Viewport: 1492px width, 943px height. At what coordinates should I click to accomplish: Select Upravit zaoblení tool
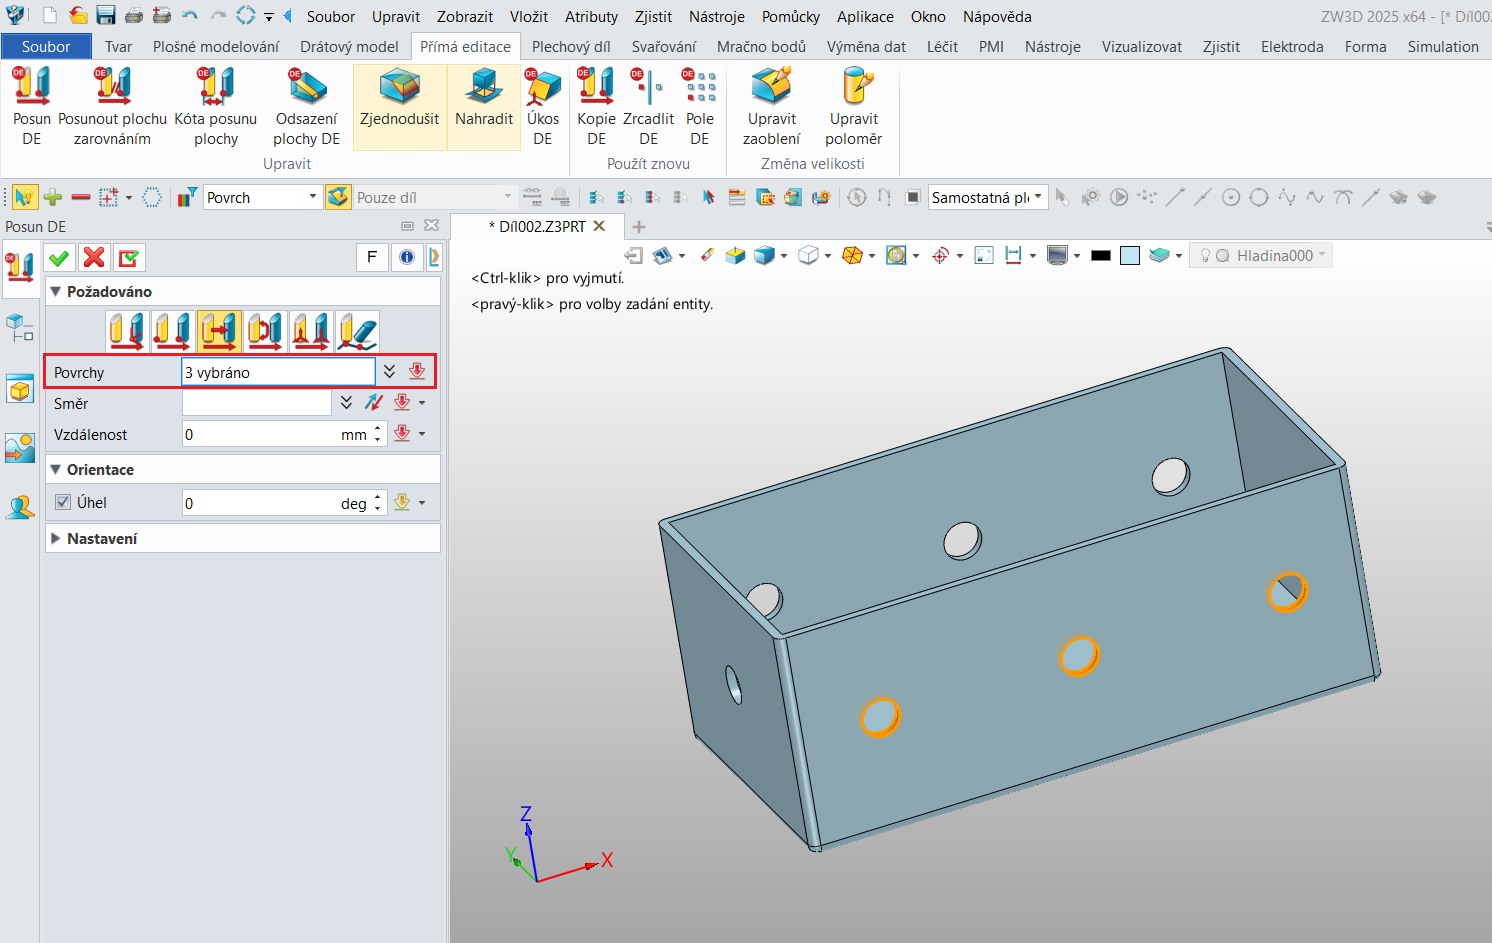[x=772, y=107]
